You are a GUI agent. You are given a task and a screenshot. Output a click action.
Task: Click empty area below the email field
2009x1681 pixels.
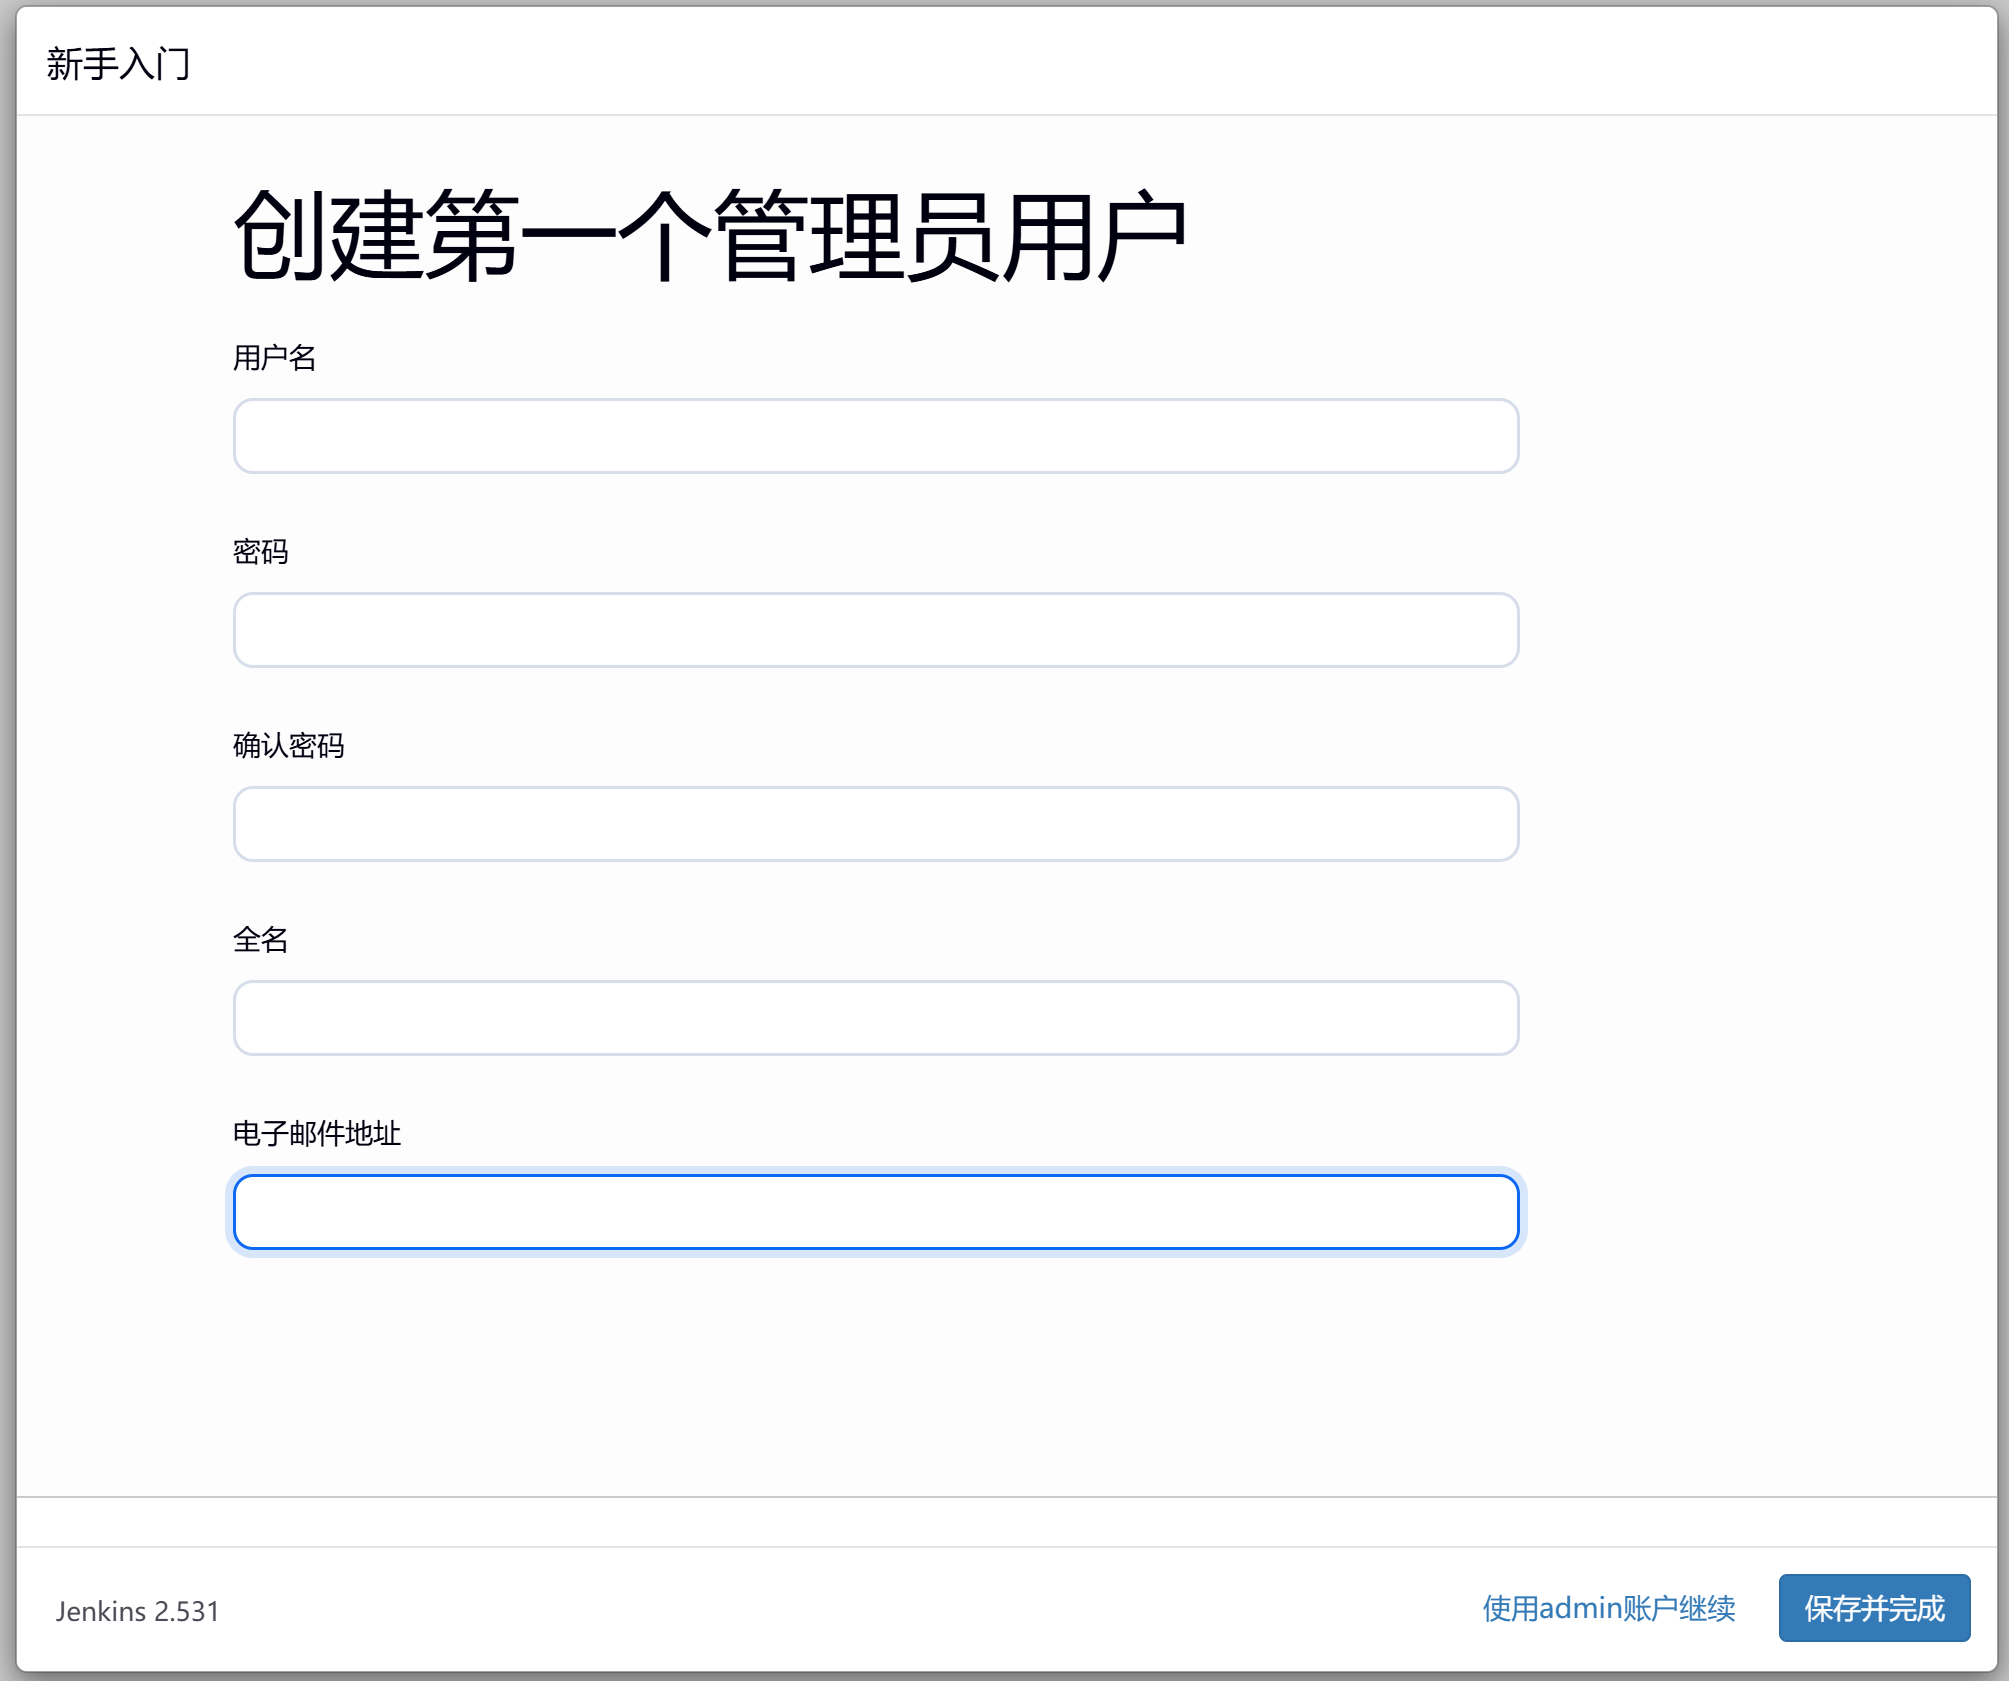[x=875, y=1380]
